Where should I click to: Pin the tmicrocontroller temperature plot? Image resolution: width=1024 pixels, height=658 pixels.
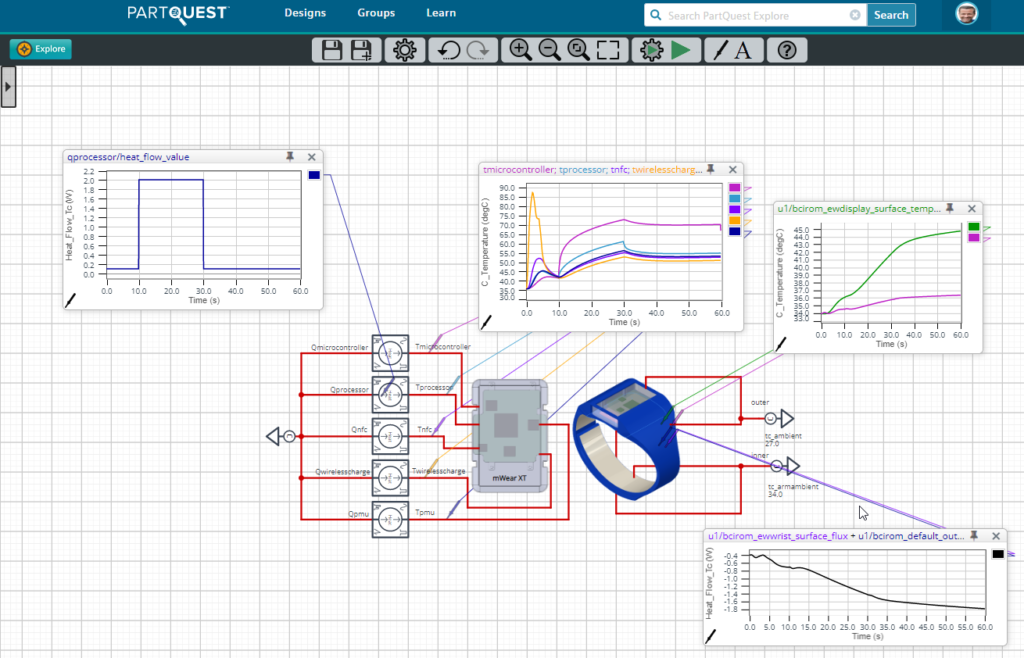[x=710, y=169]
